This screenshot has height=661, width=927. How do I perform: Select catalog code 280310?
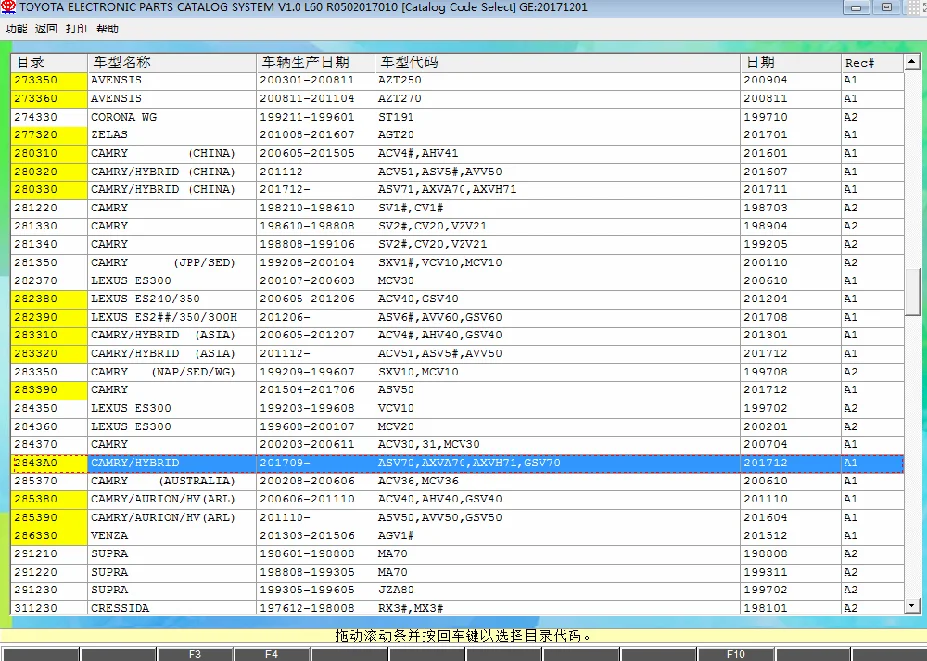[37, 153]
